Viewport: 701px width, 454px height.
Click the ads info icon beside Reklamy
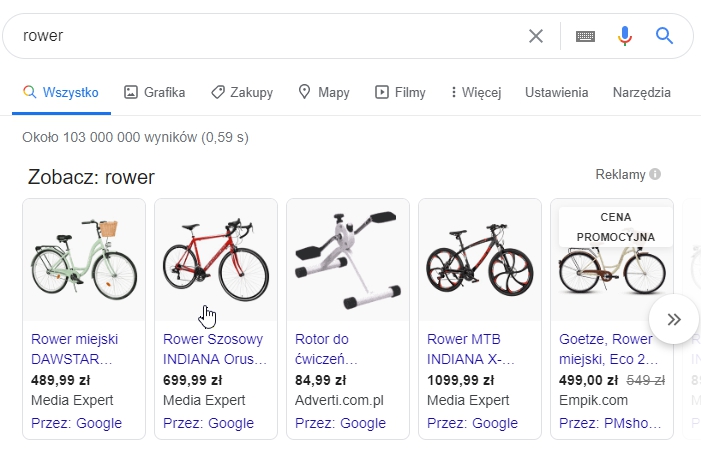coord(655,174)
